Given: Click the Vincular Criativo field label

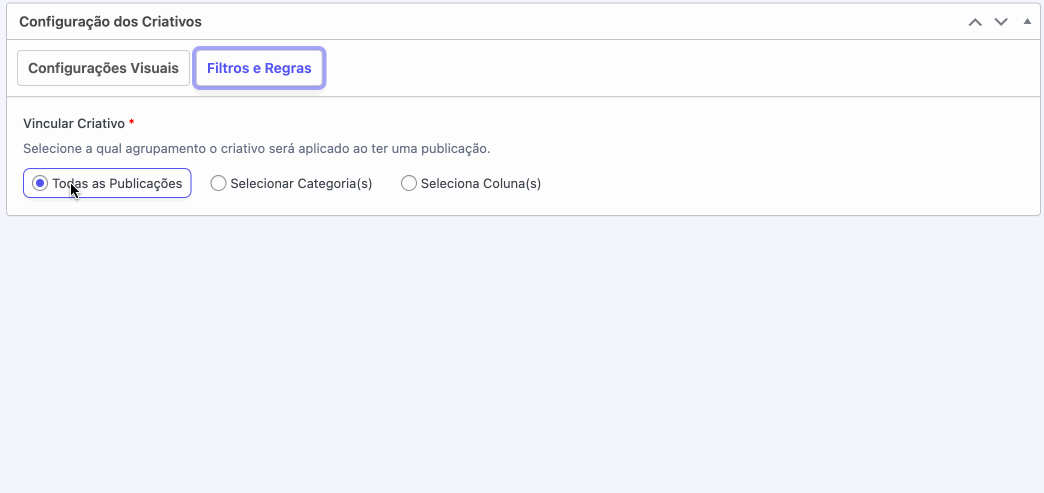Looking at the screenshot, I should point(74,124).
